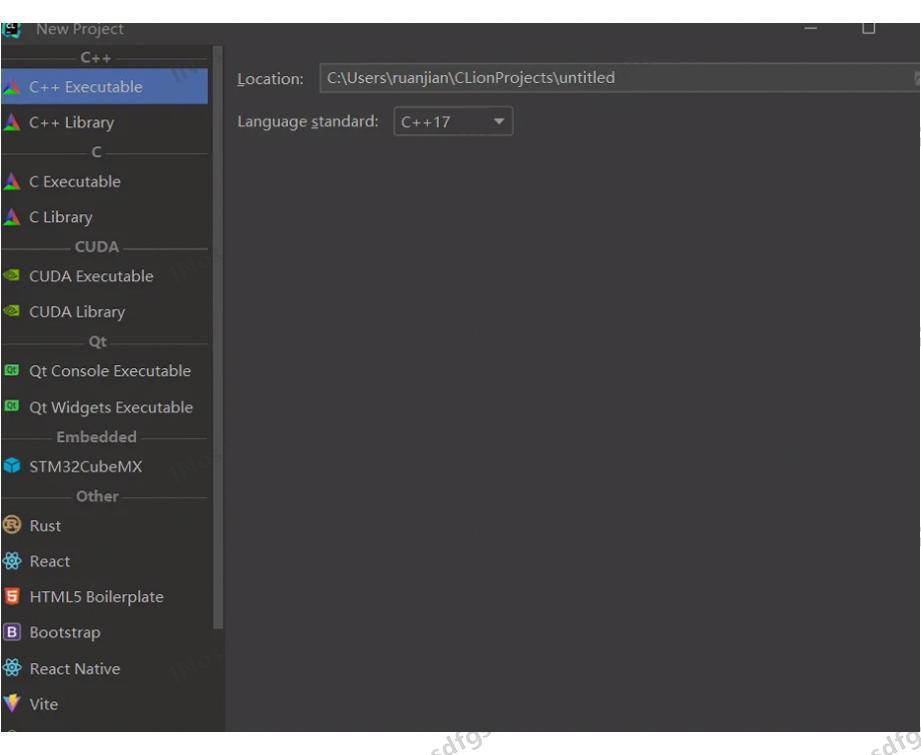Choose CUDA Library project type
This screenshot has height=755, width=921.
(105, 312)
